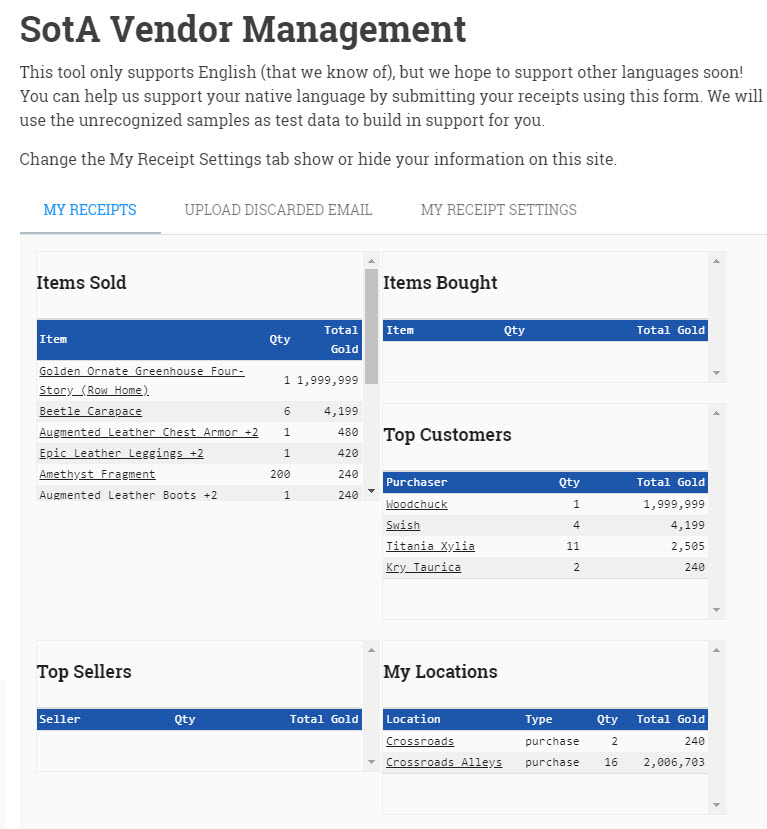Click the Items Sold scrollbar thumb
The image size is (767, 829).
[x=371, y=326]
